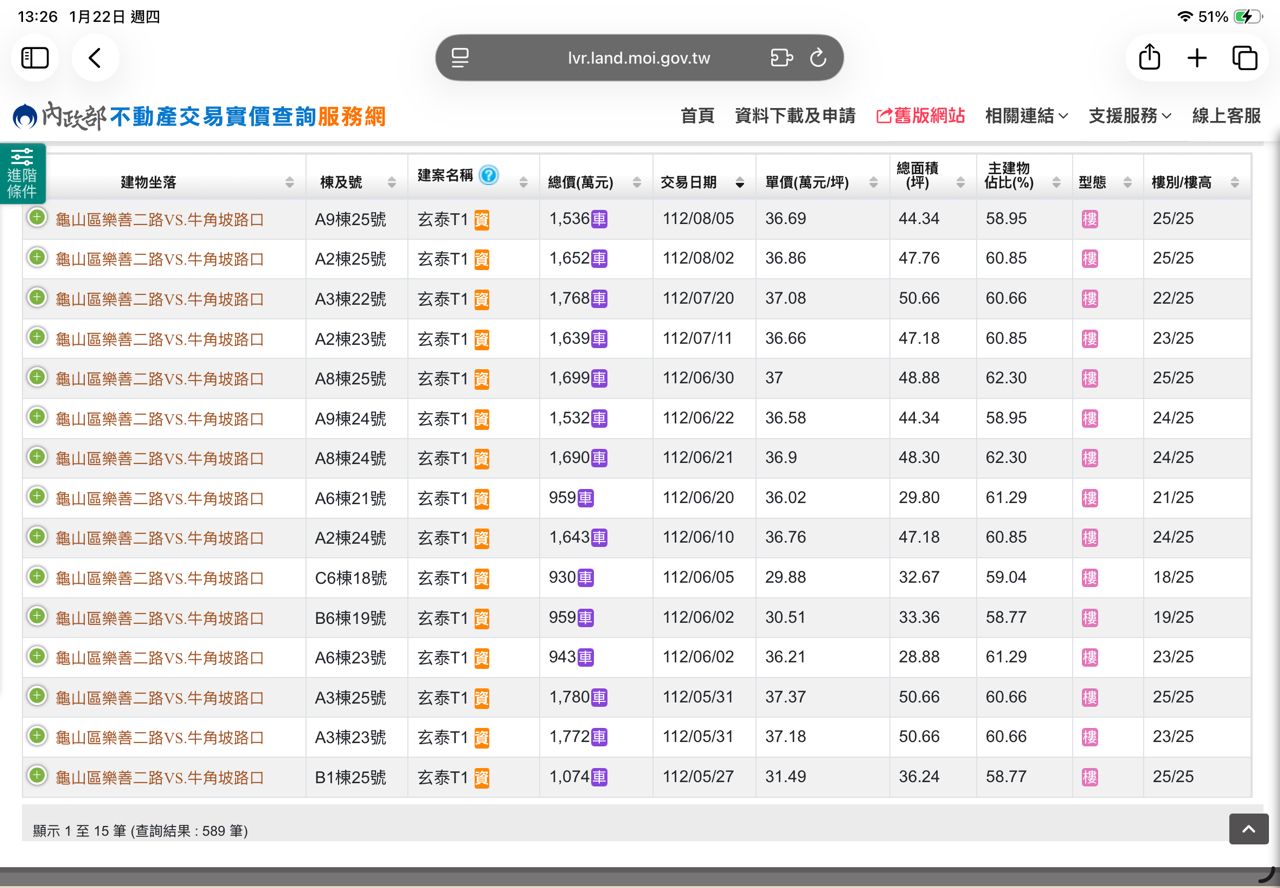
Task: Open a new tab with plus icon
Action: coord(1197,58)
